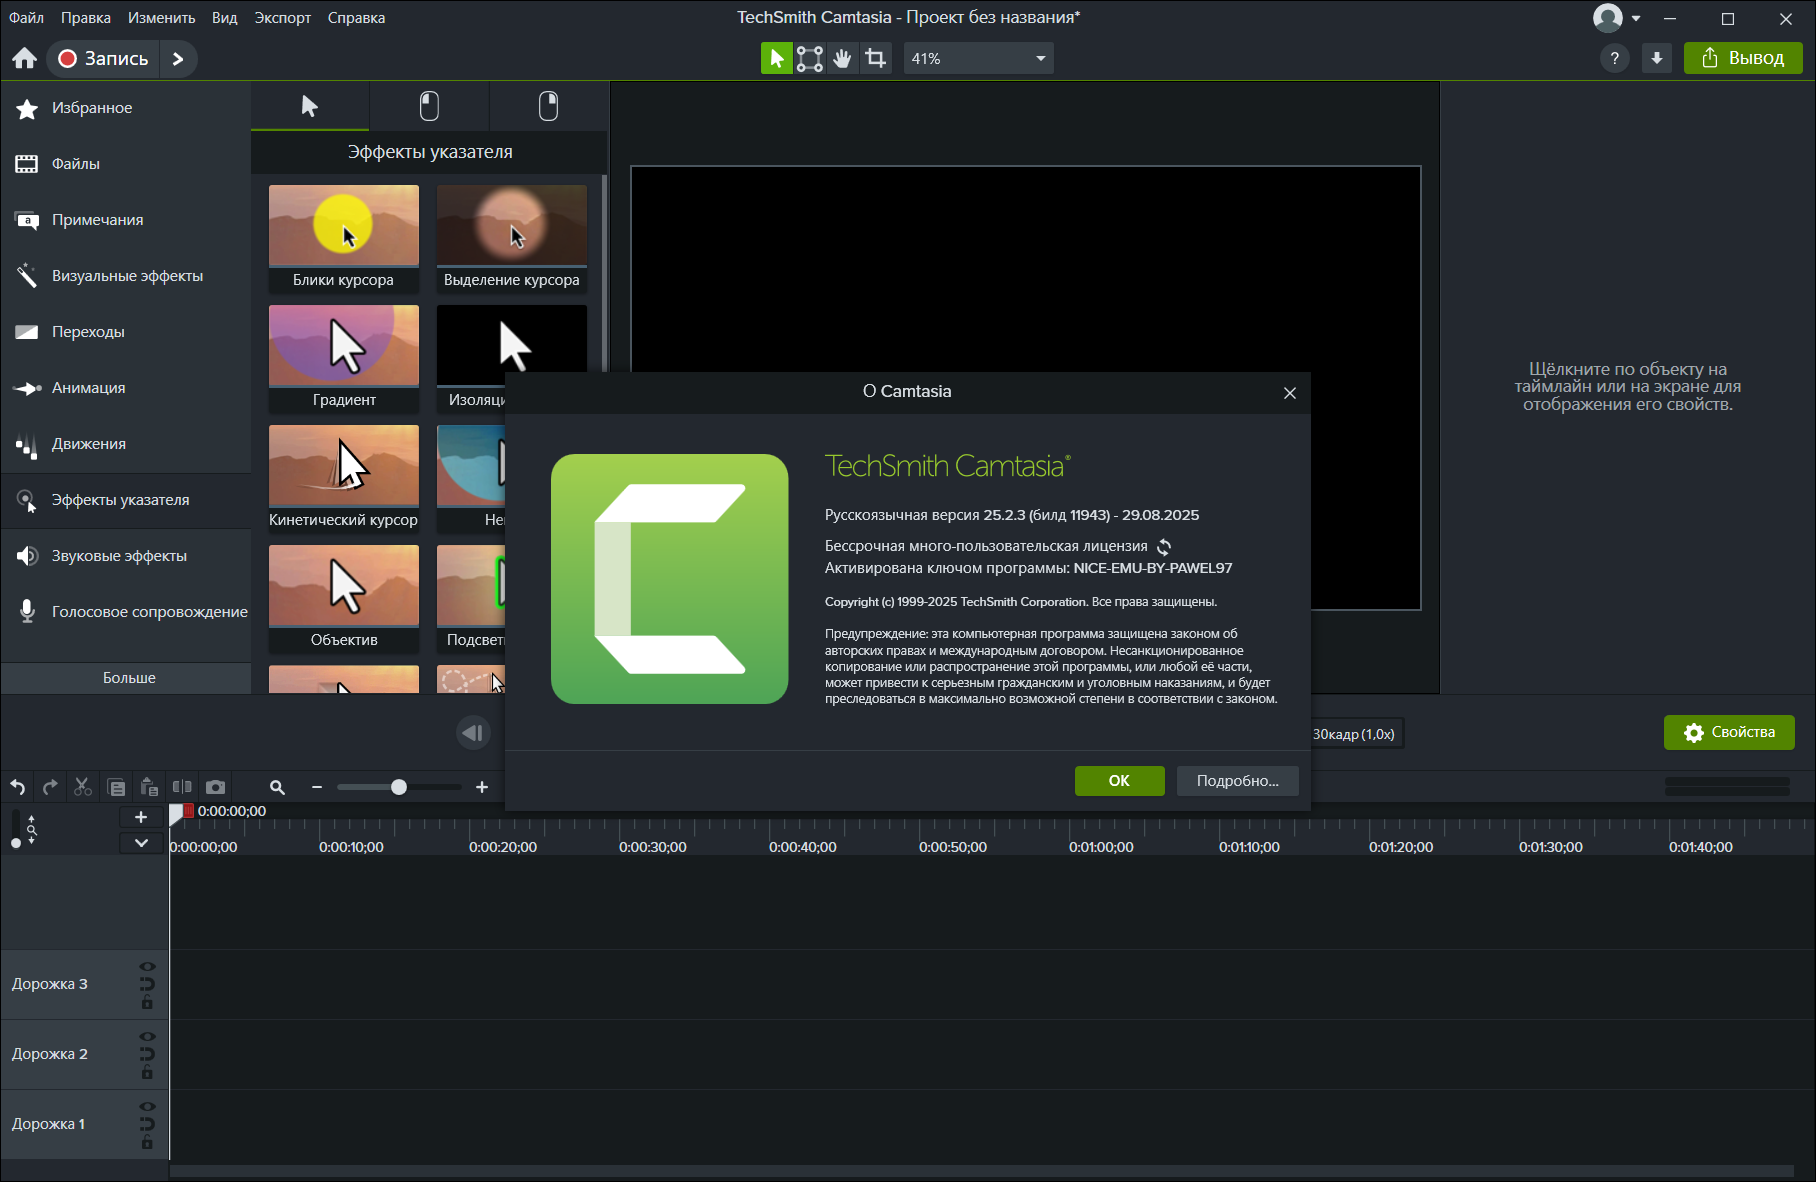Select the arrow Edit mode tool

tap(776, 59)
